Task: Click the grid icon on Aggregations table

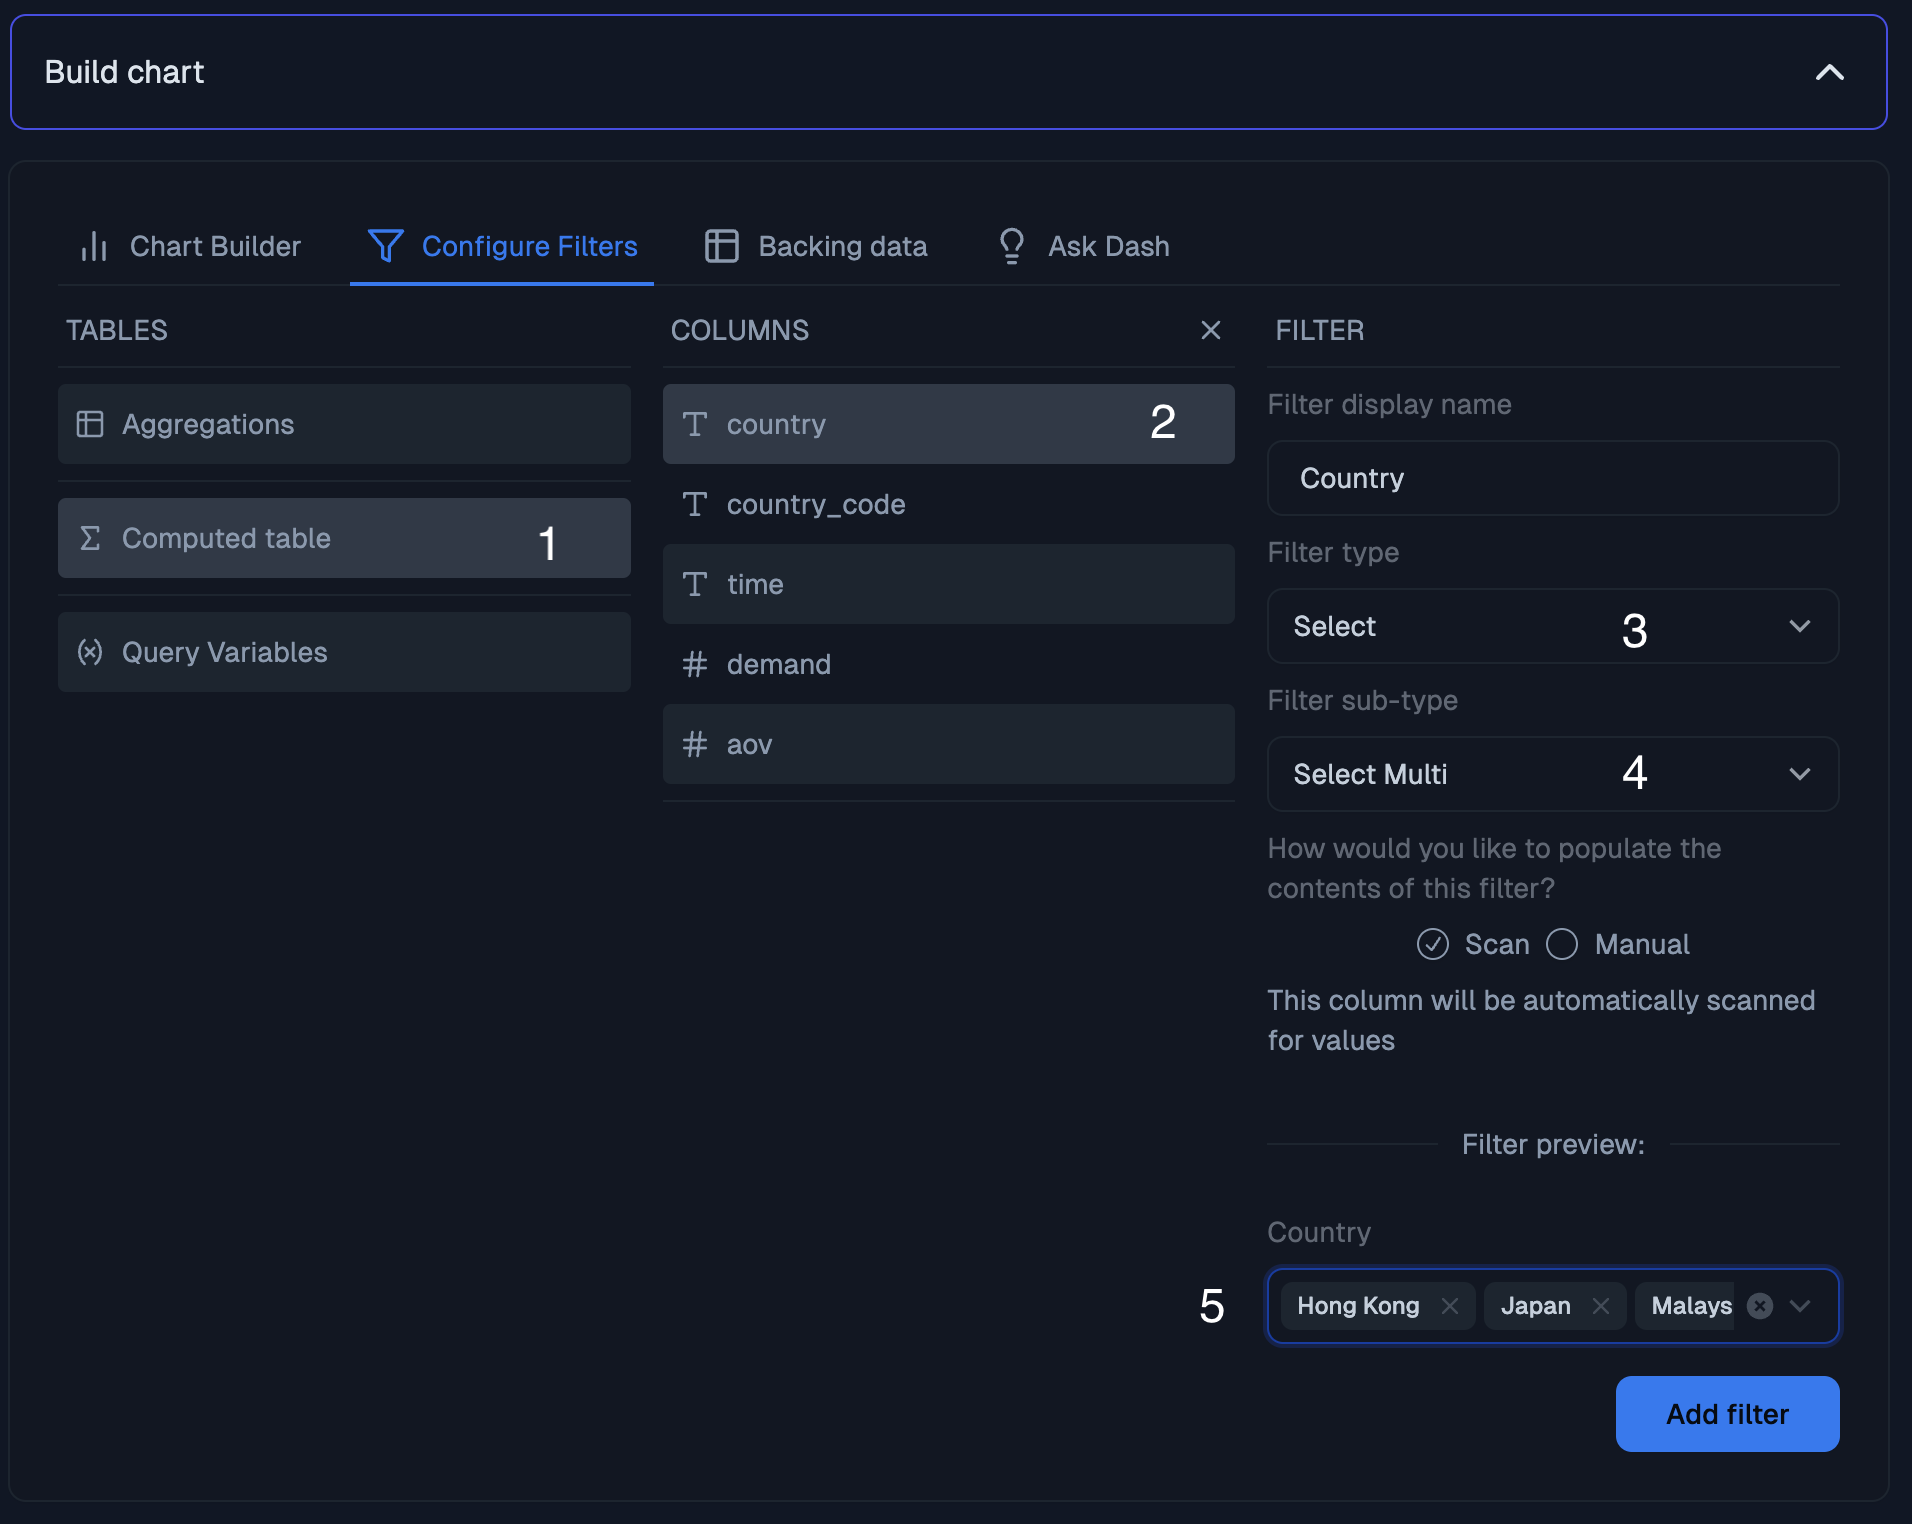Action: click(90, 424)
